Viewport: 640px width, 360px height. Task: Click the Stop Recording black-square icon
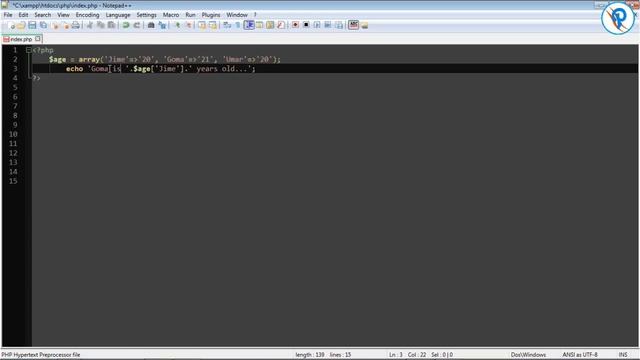pos(306,25)
